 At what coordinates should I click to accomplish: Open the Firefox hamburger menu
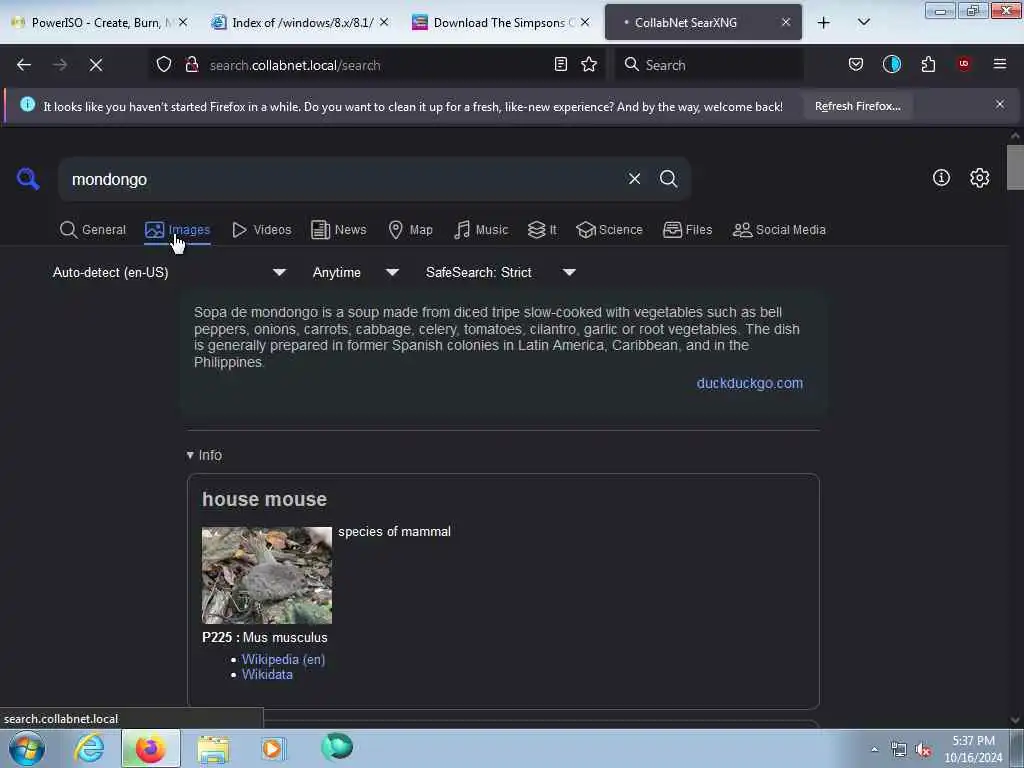[x=1000, y=64]
